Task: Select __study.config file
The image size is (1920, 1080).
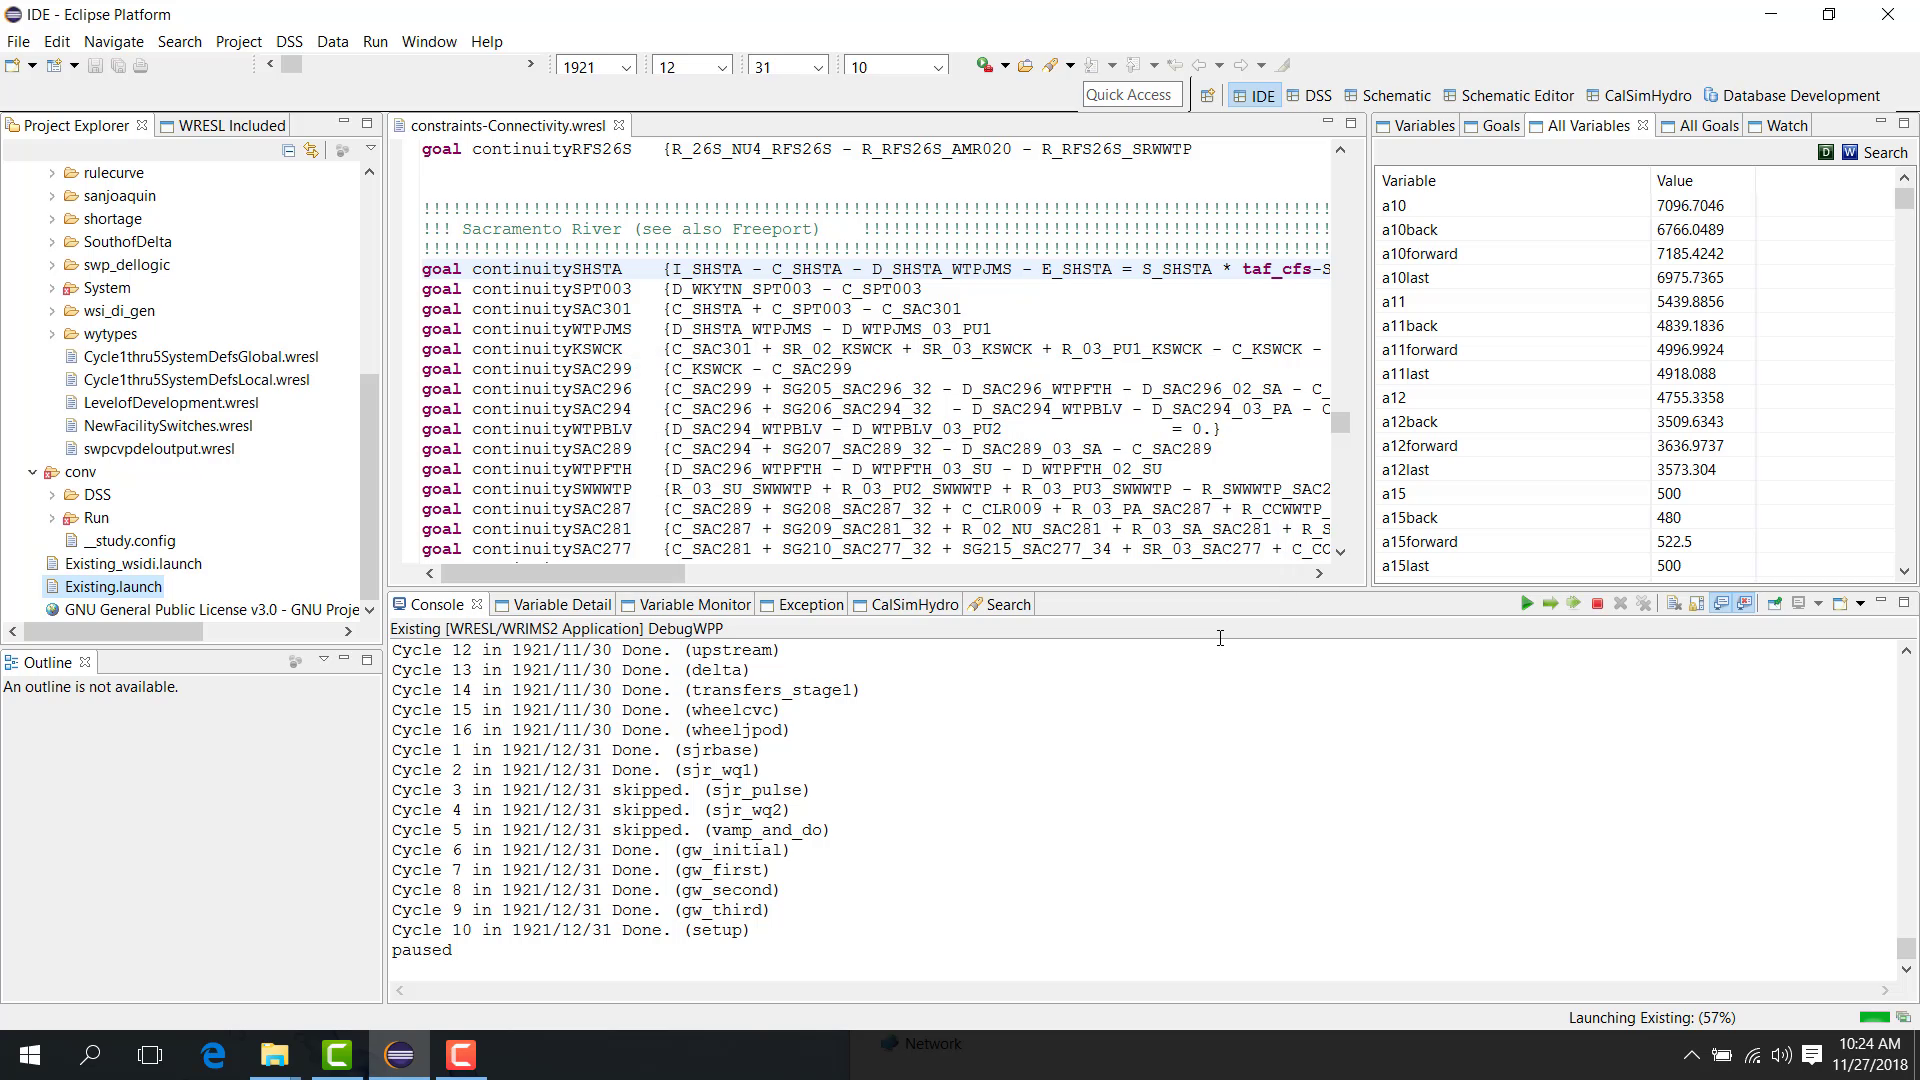Action: coord(129,541)
